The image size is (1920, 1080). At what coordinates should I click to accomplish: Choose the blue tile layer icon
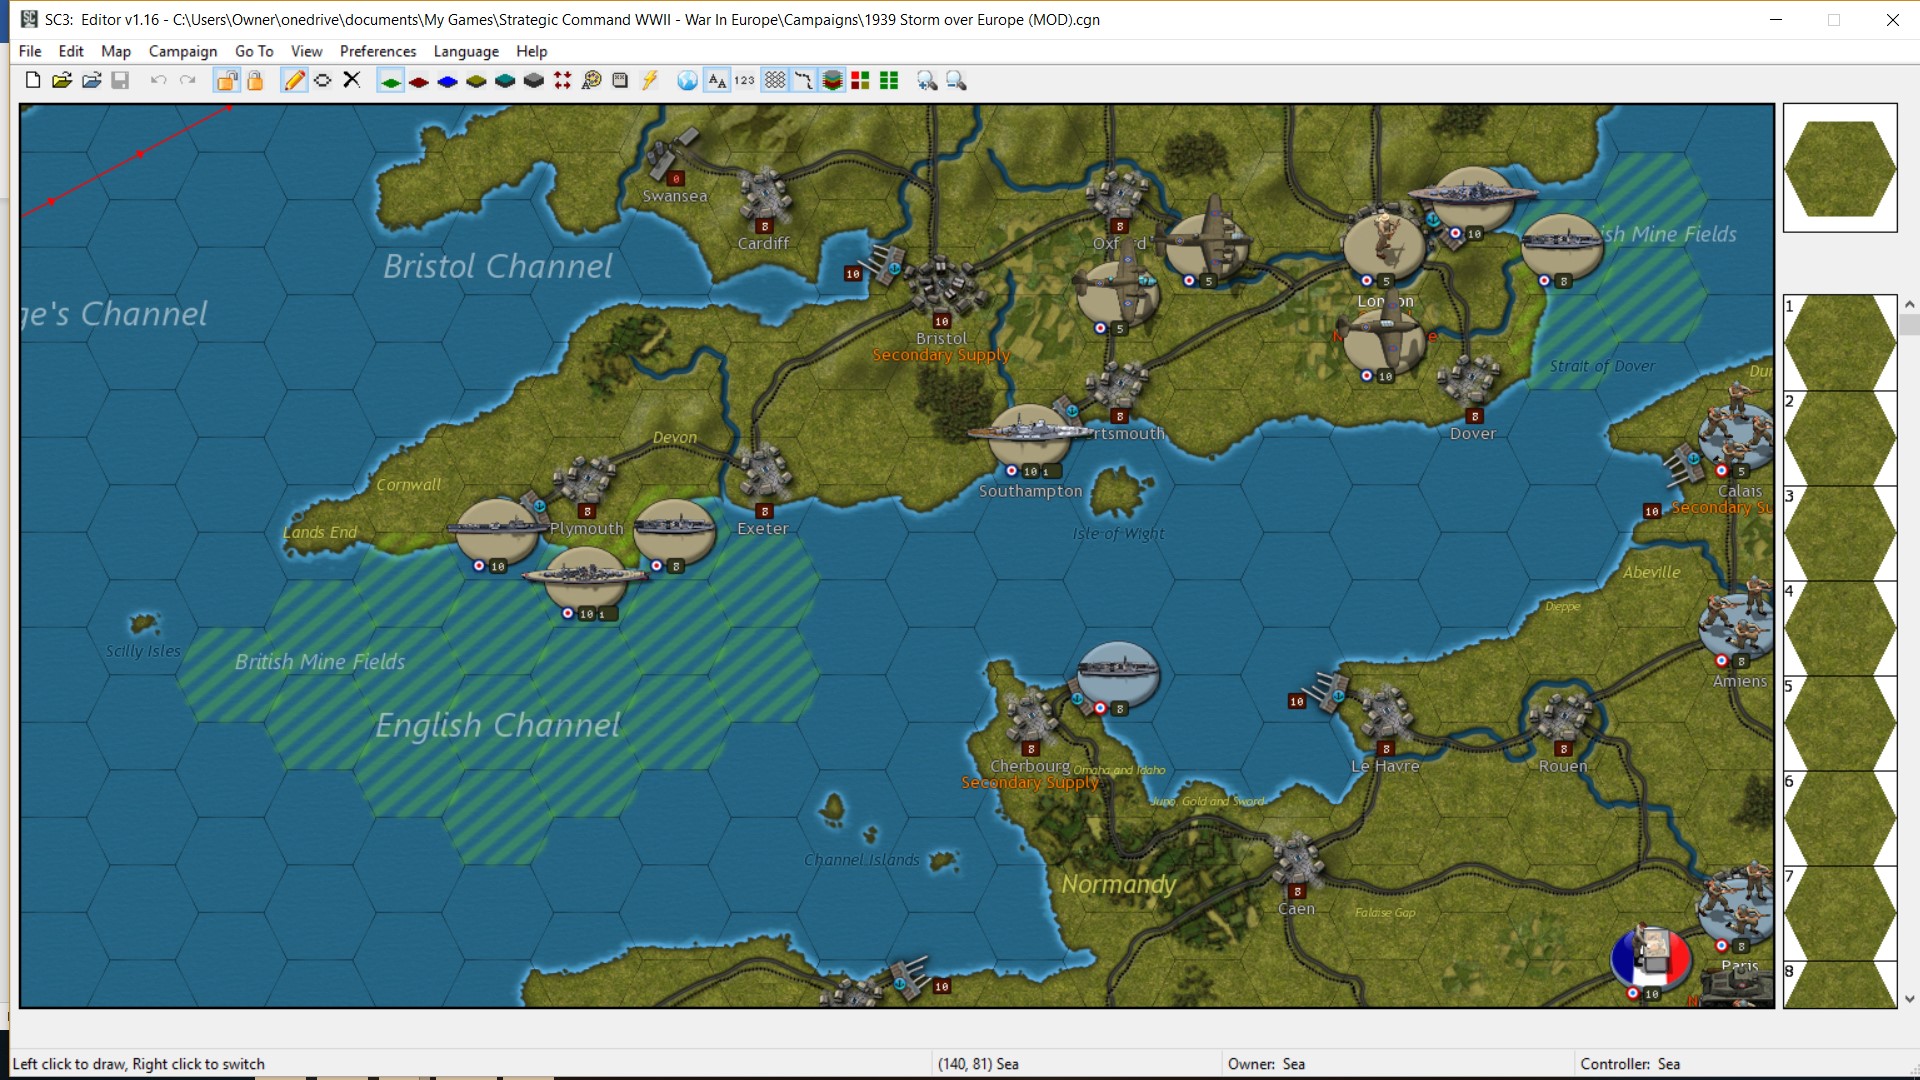(448, 81)
